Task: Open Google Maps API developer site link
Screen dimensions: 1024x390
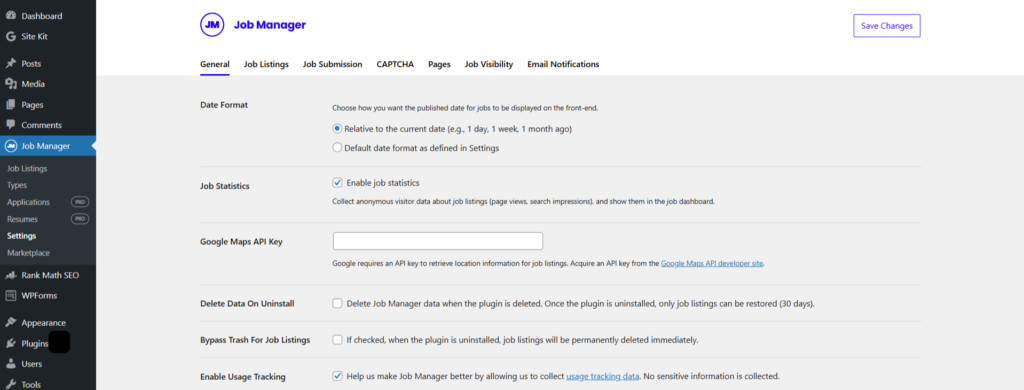Action: (x=712, y=264)
